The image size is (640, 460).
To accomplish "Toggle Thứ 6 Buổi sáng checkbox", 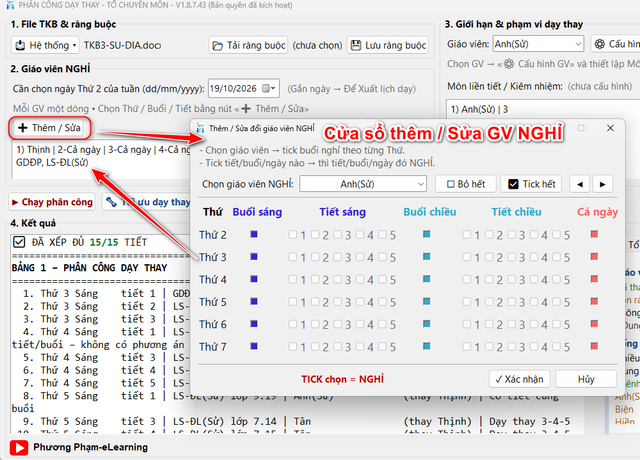I will tap(254, 324).
